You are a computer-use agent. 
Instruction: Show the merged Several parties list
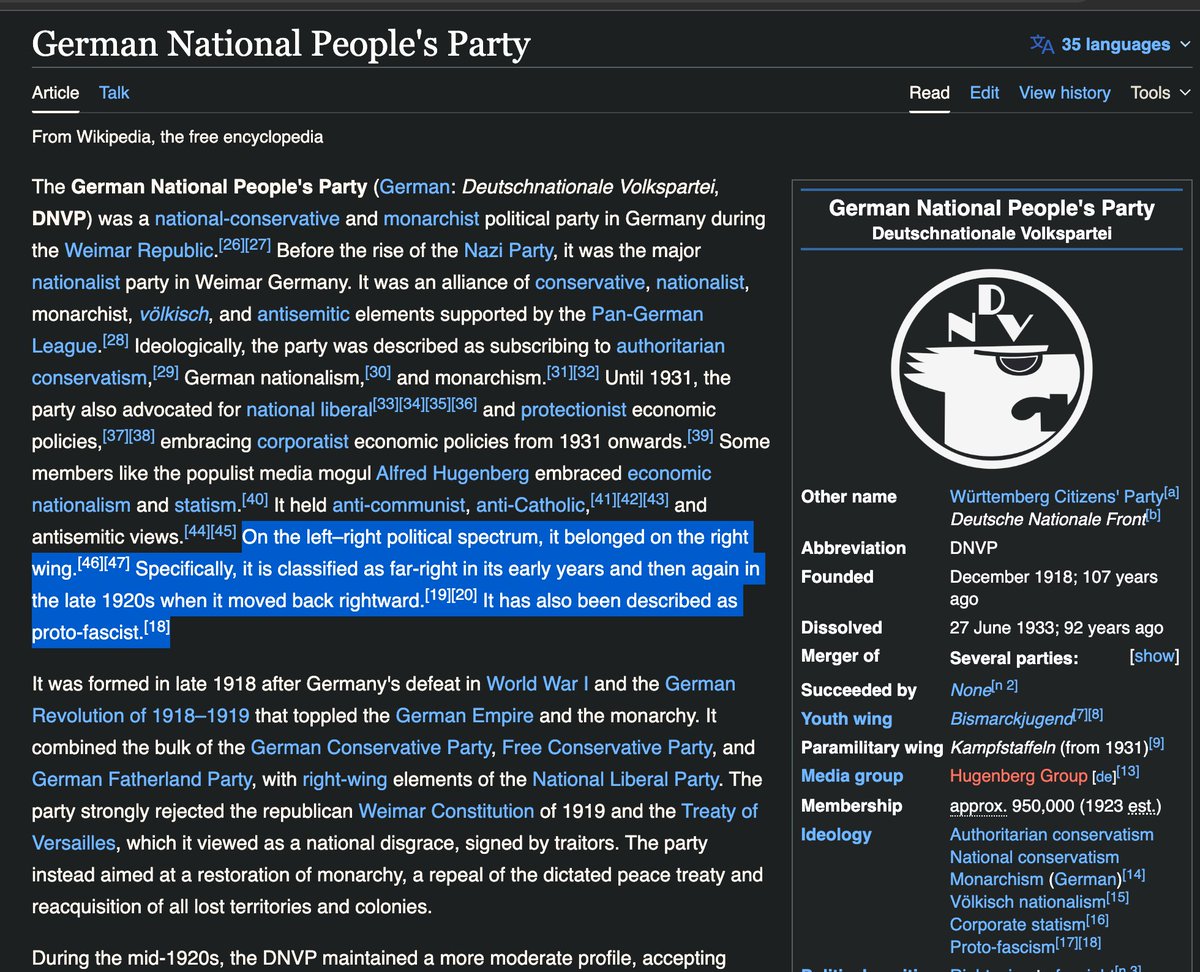click(1154, 657)
